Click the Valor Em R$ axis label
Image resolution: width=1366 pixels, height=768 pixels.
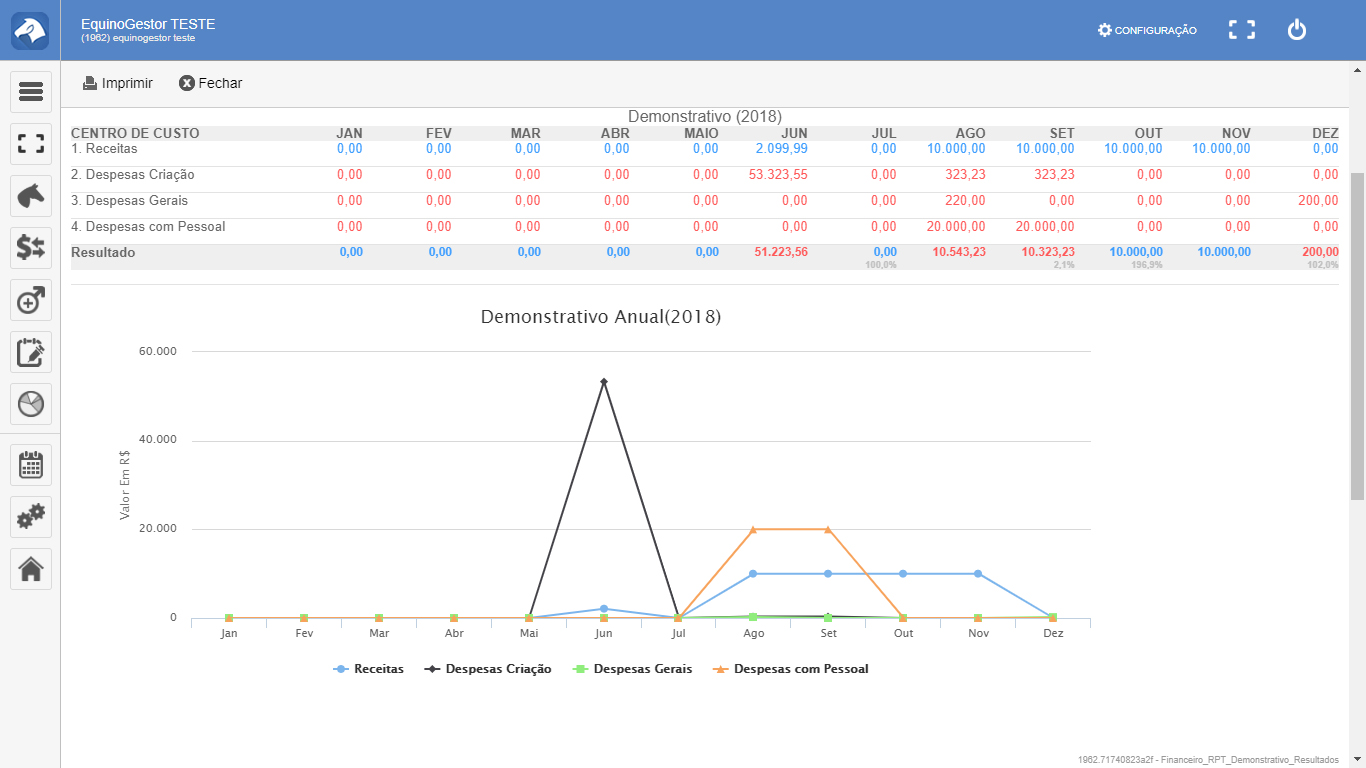tap(125, 485)
